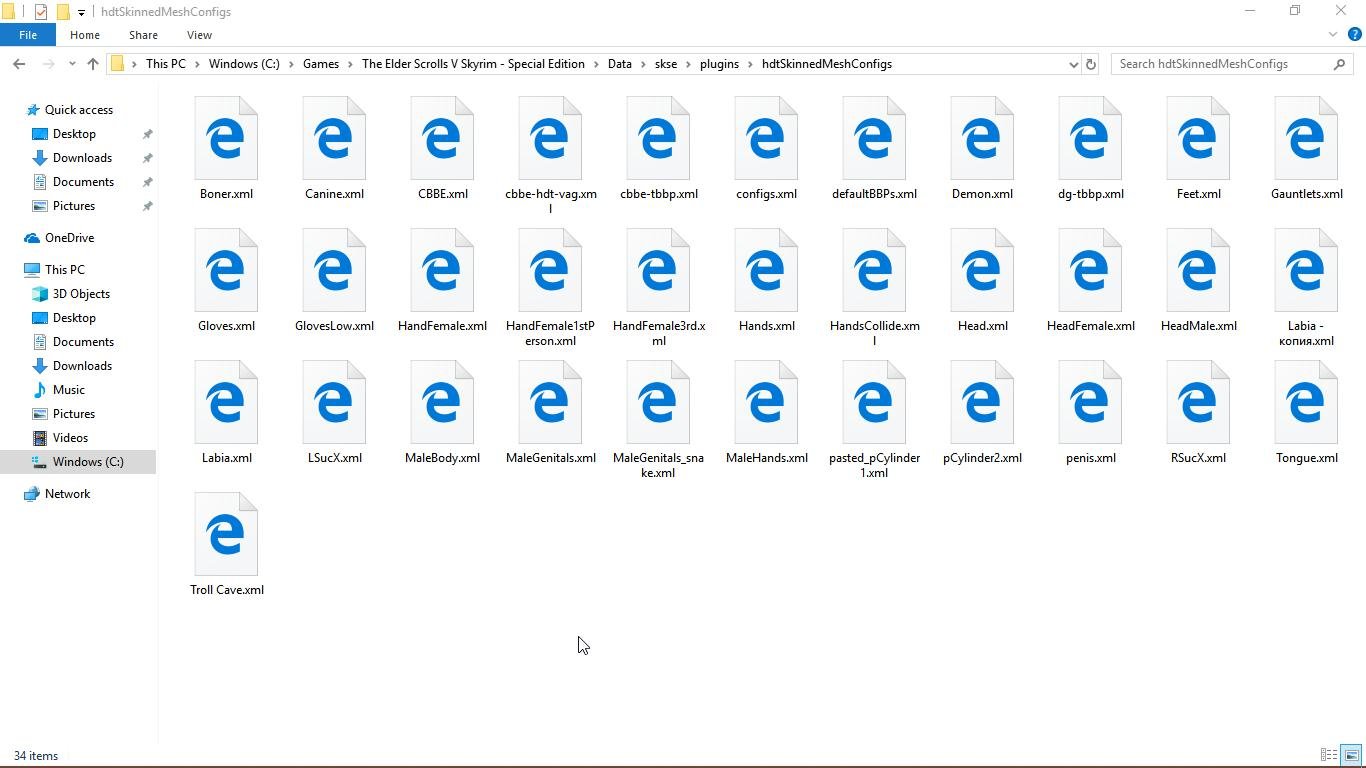Select the Troll Cave.xml file icon
The height and width of the screenshot is (768, 1366).
pos(226,535)
